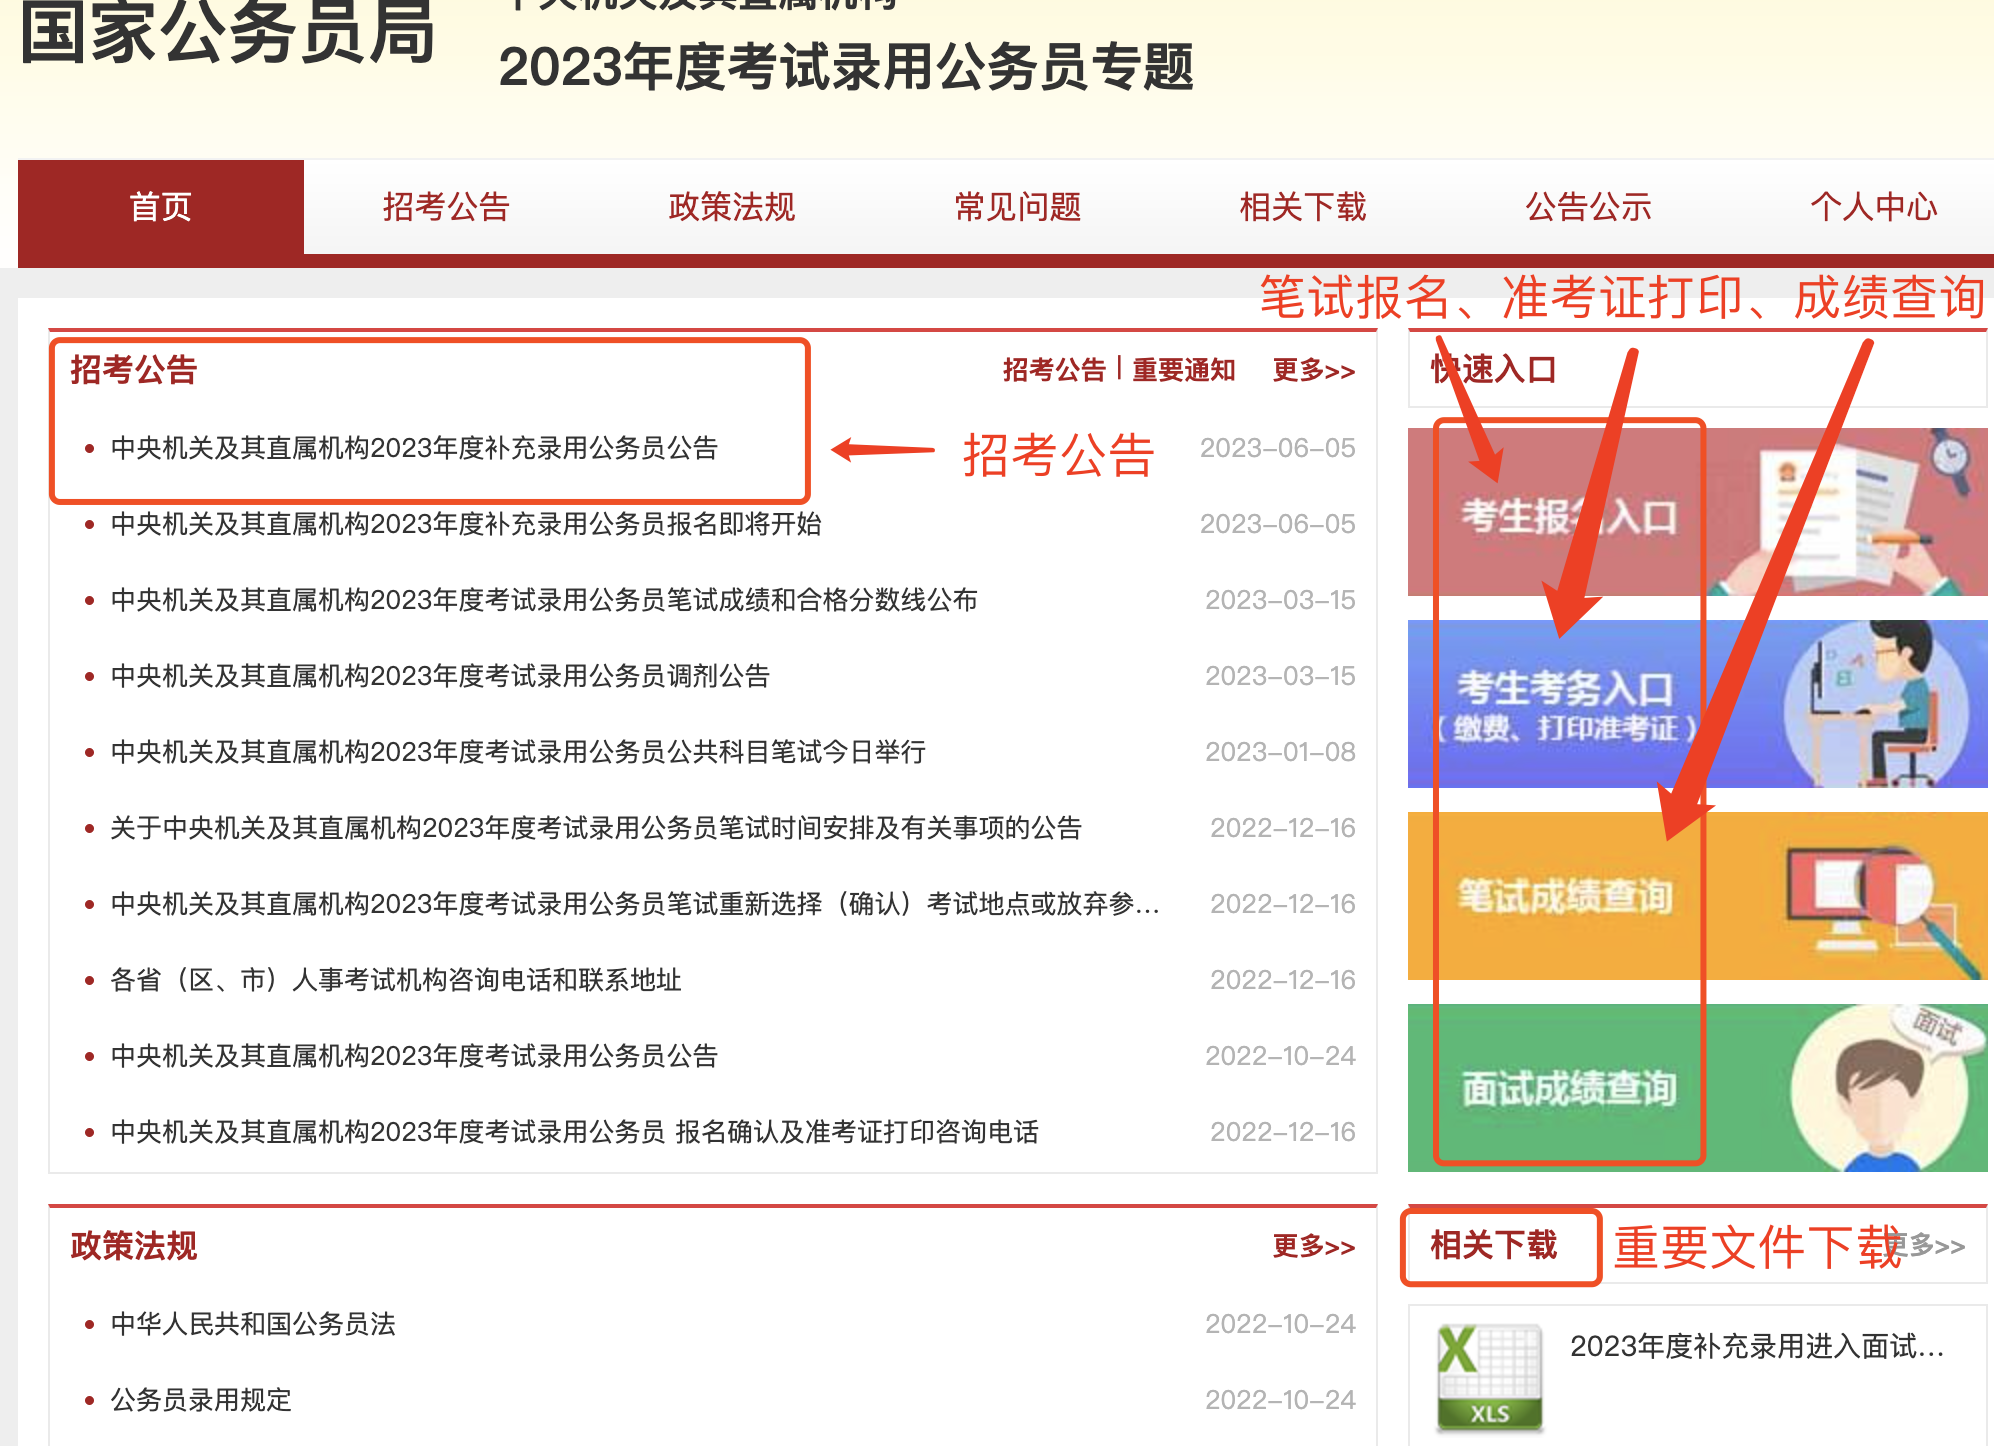1994x1446 pixels.
Task: Open the 公务员录用规定 policy link
Action: (201, 1400)
